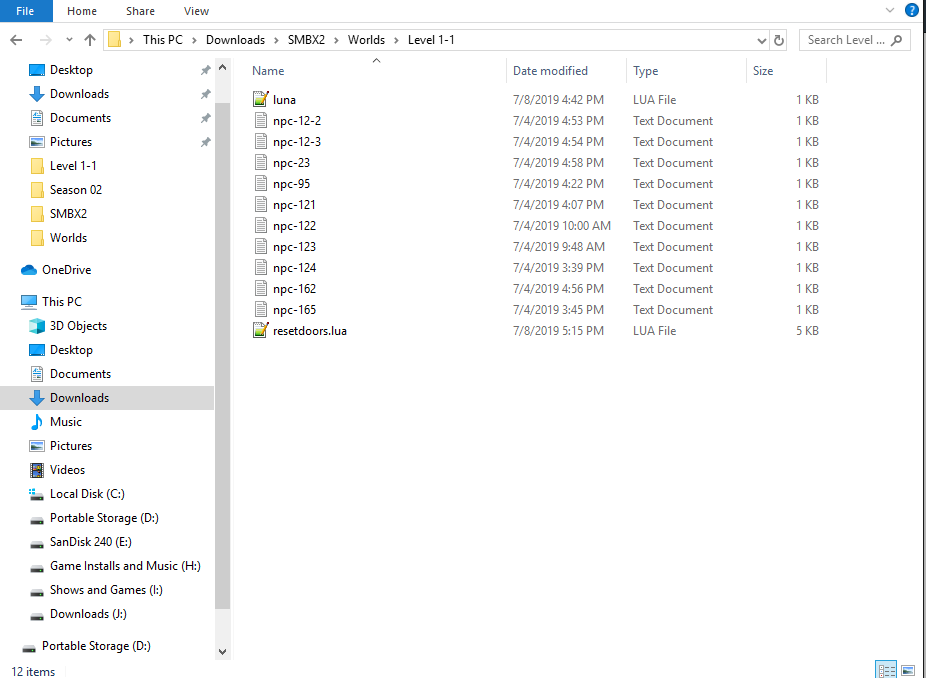Open Videos under This PC
This screenshot has height=678, width=926.
(67, 470)
